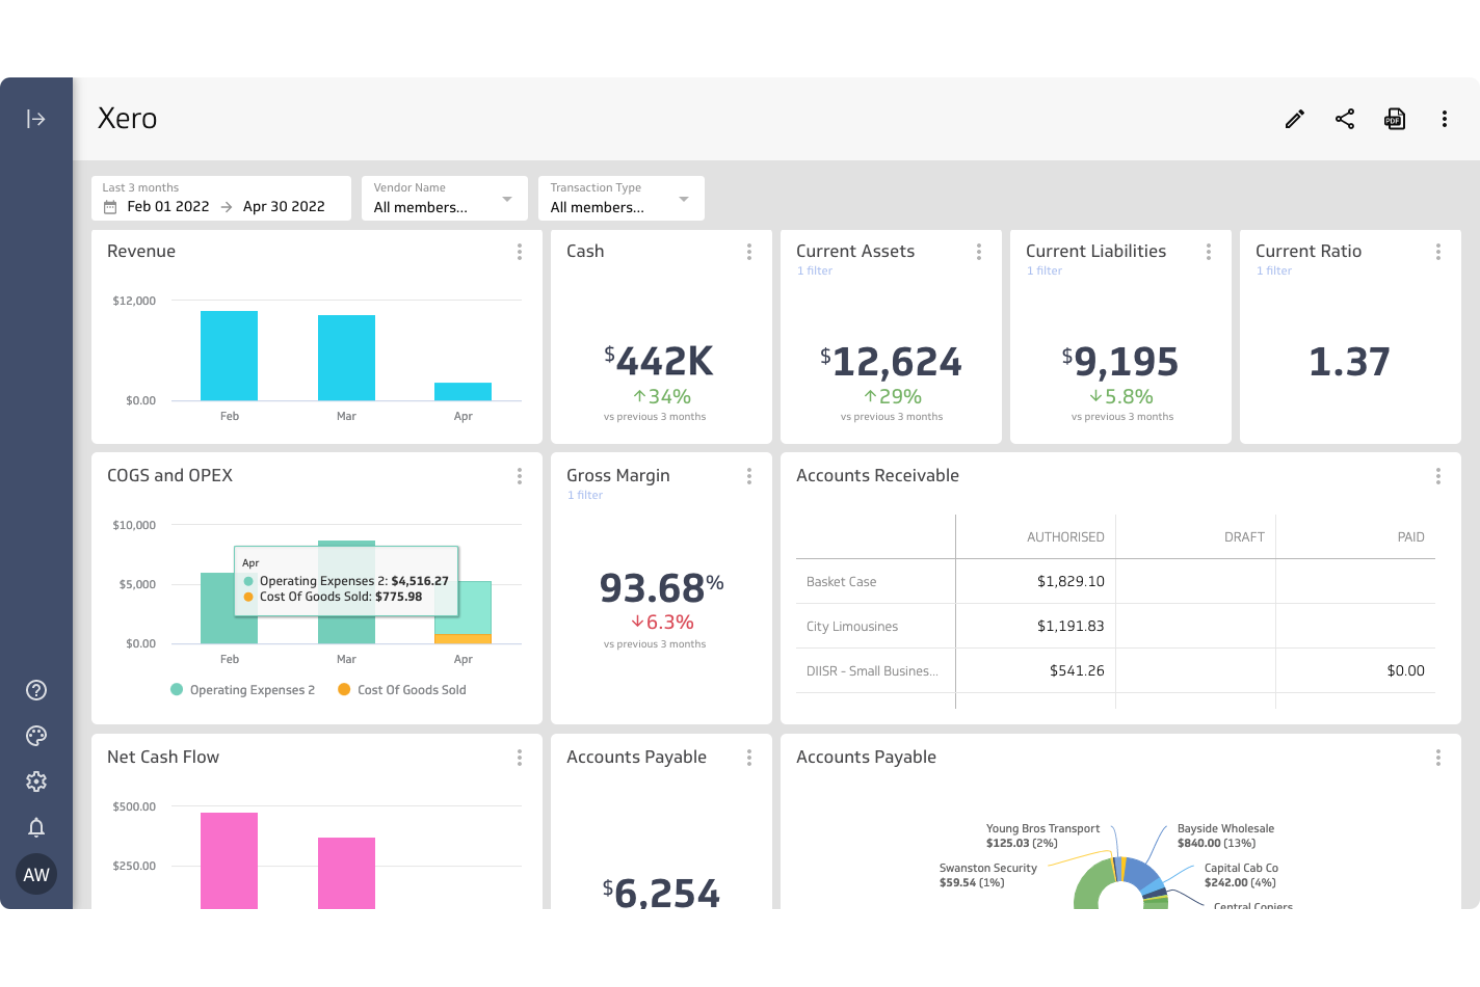Open the Transaction Type dropdown
Screen dimensions: 1480x987
click(684, 198)
